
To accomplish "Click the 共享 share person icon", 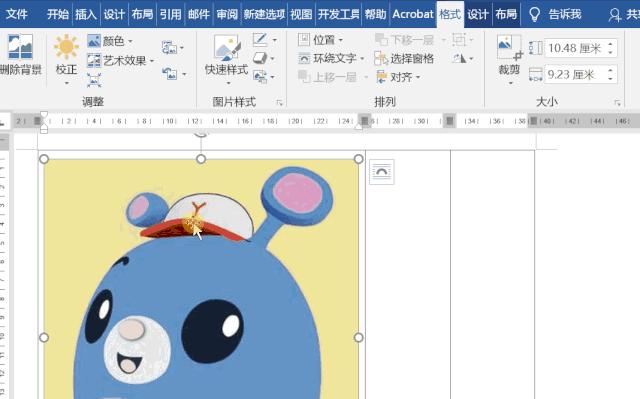I will (614, 15).
